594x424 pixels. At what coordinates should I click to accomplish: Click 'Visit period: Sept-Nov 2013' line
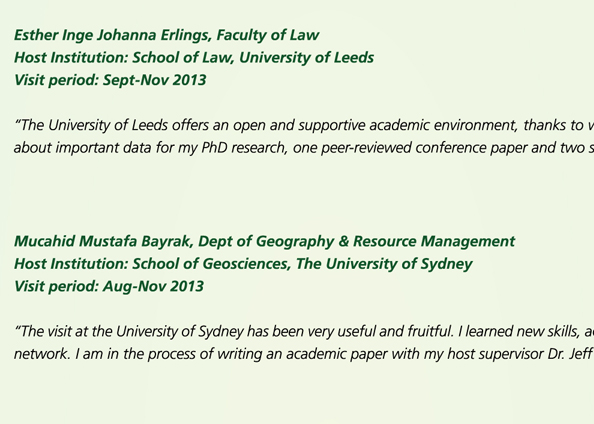[110, 80]
